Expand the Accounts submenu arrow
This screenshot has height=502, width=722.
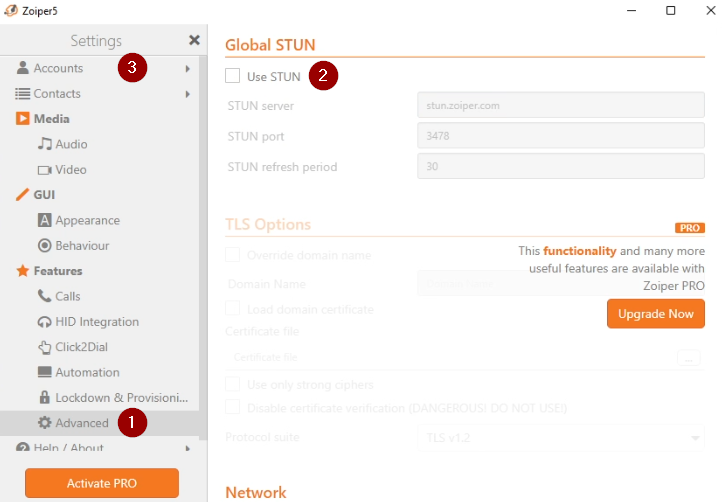(x=187, y=69)
